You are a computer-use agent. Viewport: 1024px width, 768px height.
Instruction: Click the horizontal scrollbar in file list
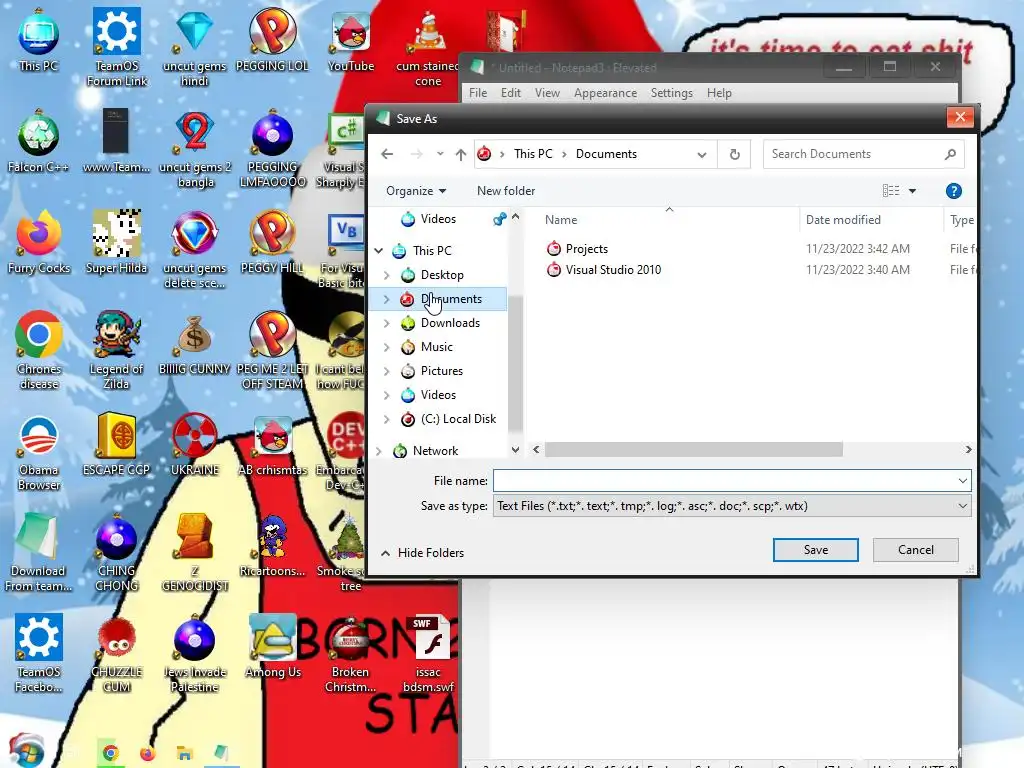point(694,450)
